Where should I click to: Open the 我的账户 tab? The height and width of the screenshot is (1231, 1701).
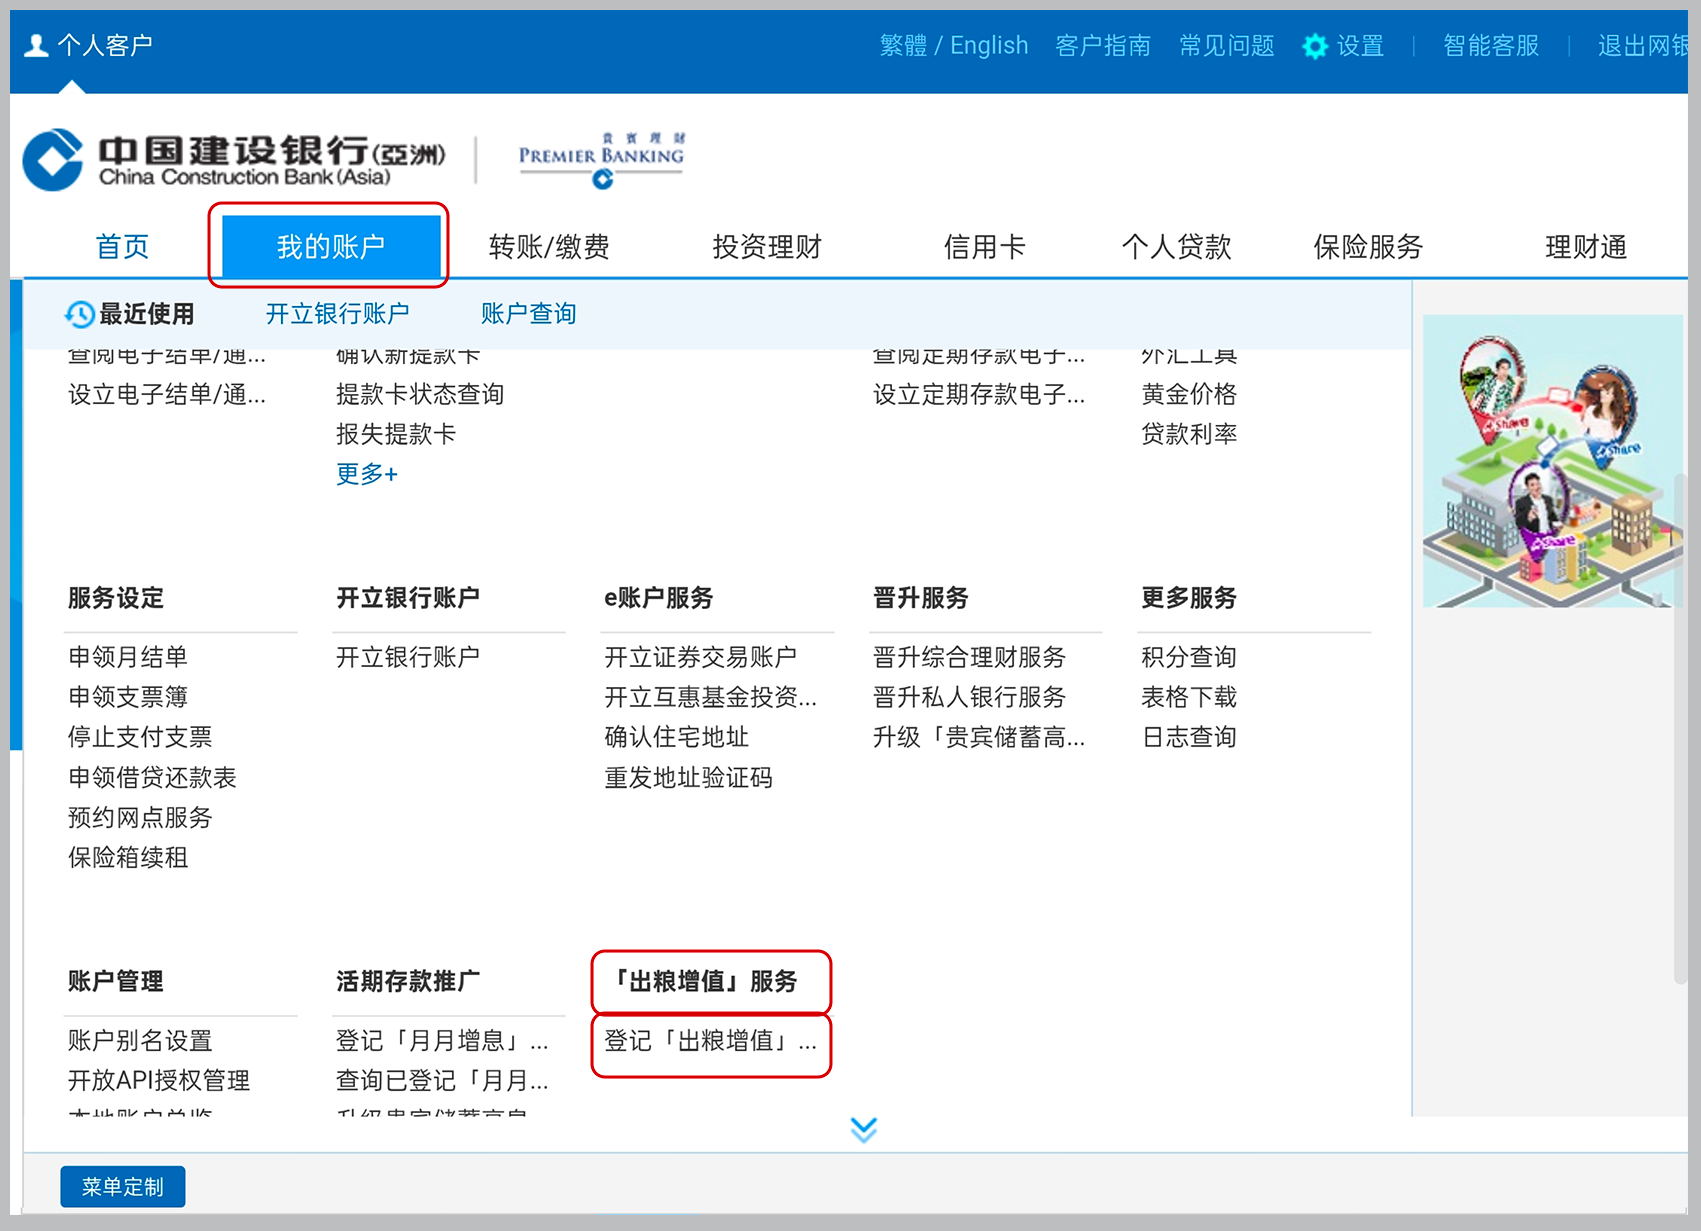(x=330, y=246)
